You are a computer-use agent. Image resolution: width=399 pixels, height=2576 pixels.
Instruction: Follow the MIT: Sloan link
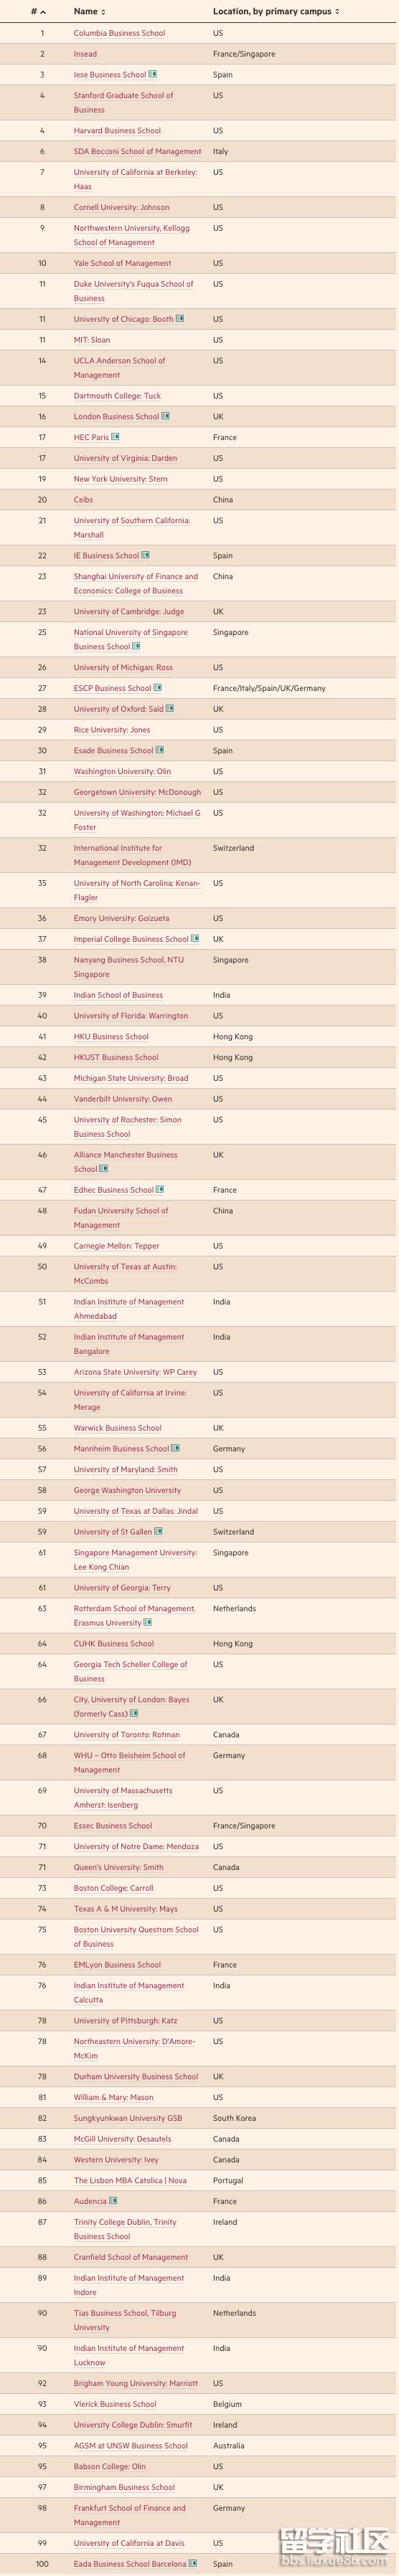click(92, 340)
